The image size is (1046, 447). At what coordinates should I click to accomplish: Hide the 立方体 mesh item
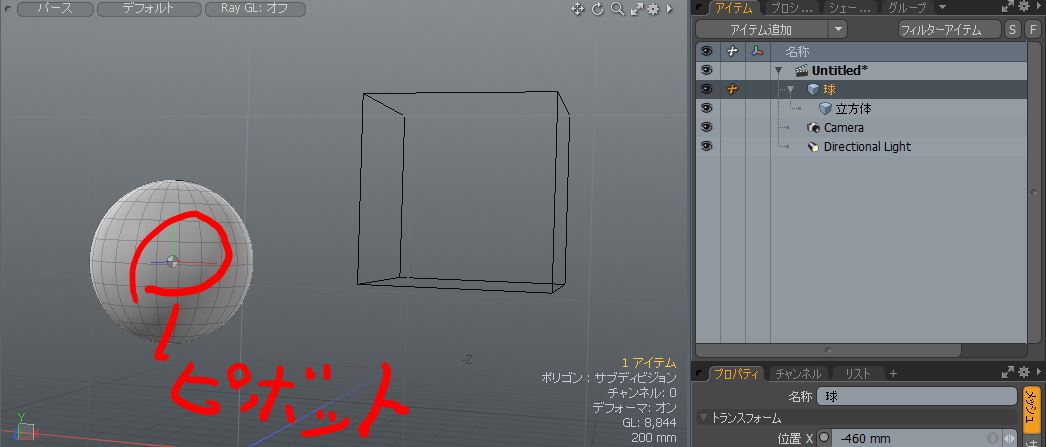[x=707, y=108]
